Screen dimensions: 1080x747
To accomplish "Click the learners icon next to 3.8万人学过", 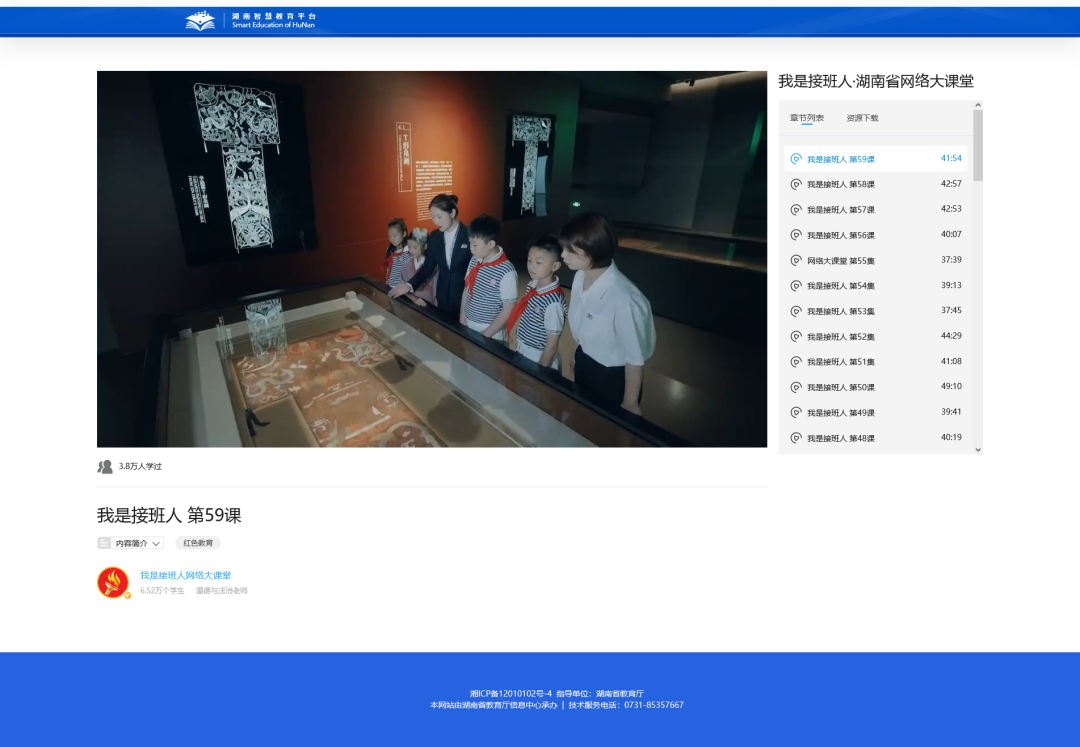I will pos(105,467).
